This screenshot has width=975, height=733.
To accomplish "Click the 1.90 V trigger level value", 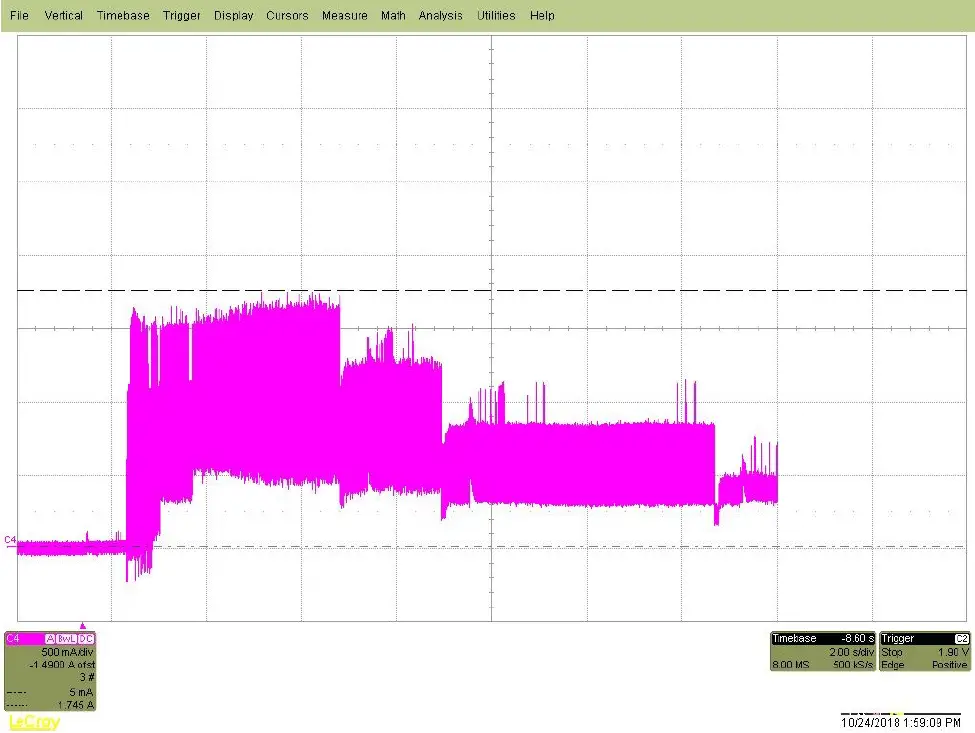I will pos(954,652).
